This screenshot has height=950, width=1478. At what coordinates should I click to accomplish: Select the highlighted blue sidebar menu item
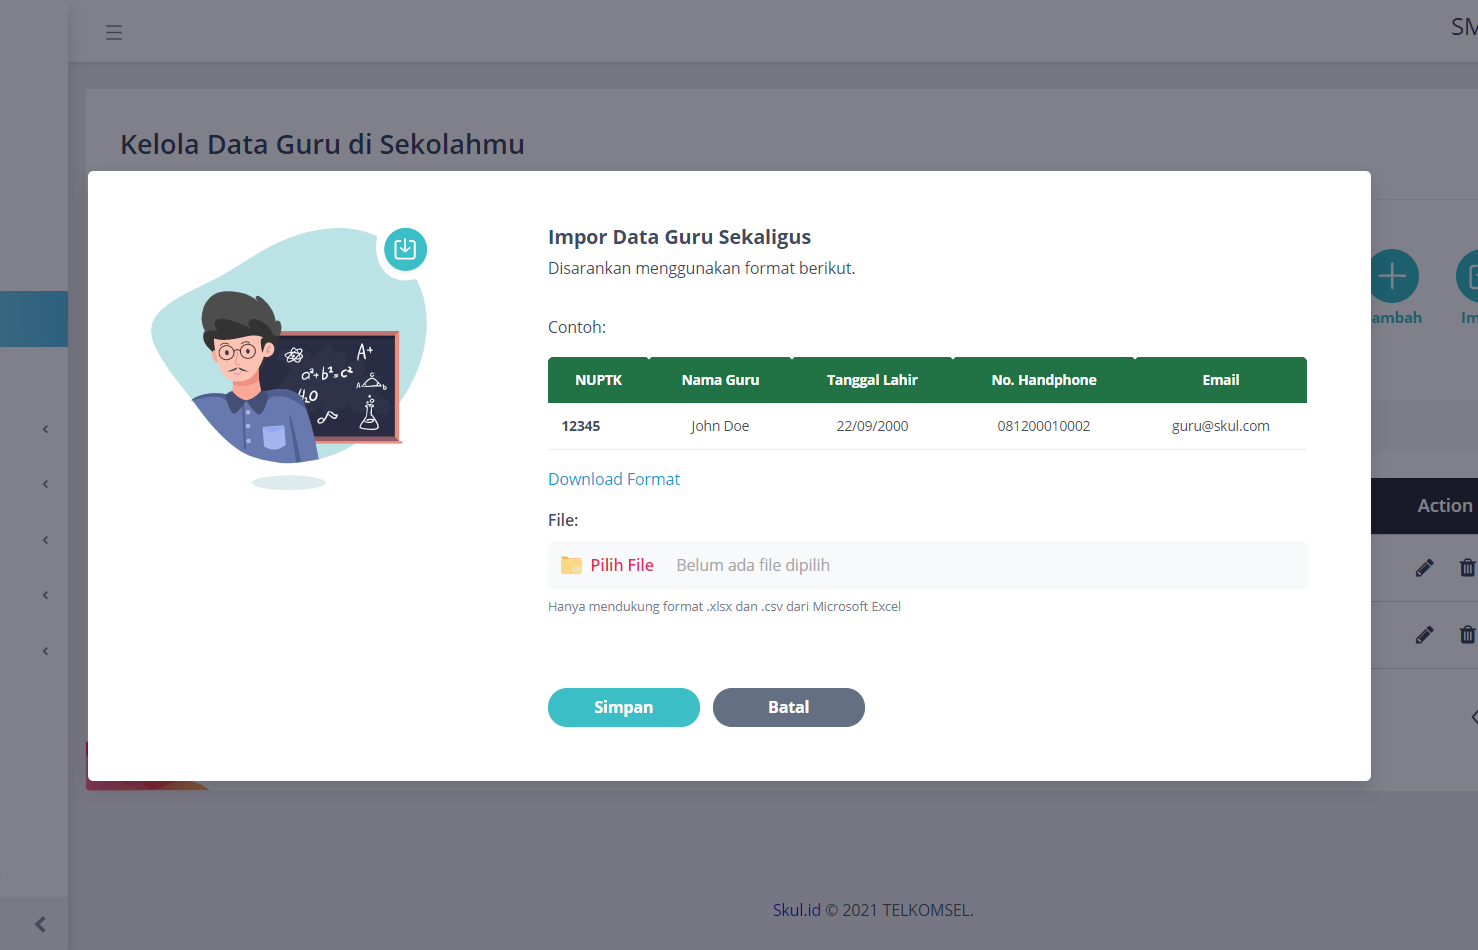tap(34, 319)
